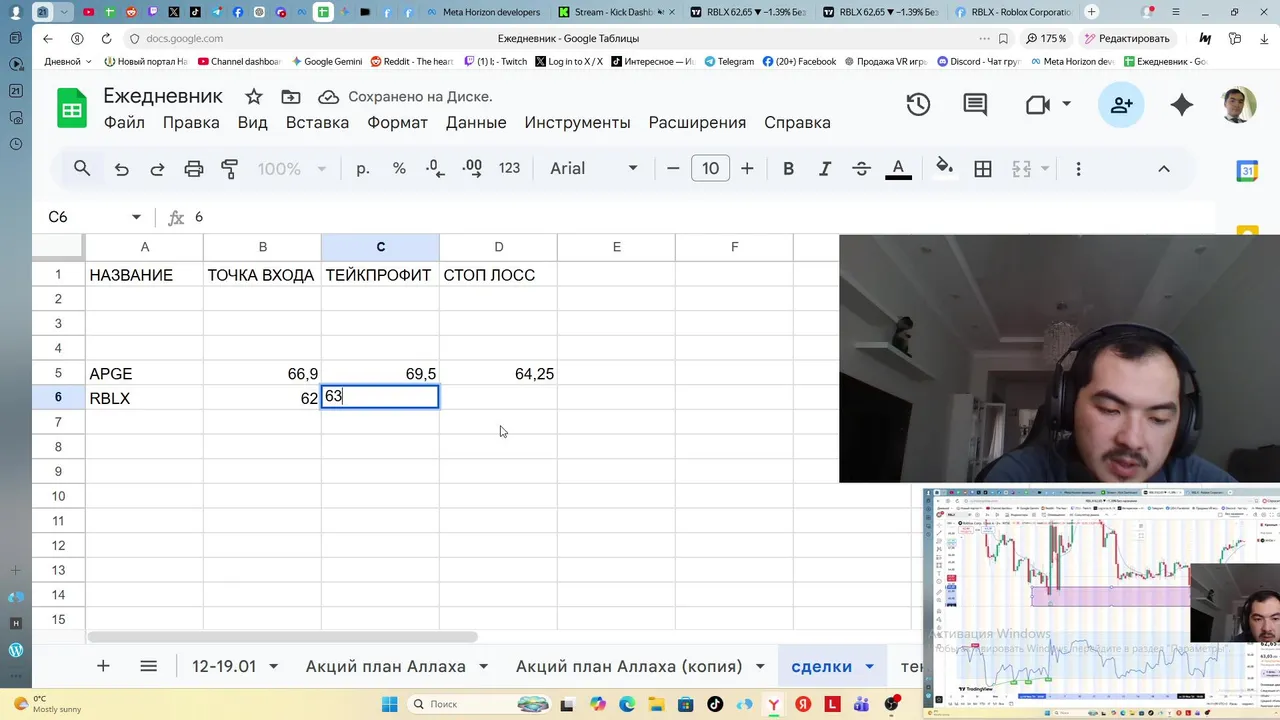Image resolution: width=1280 pixels, height=720 pixels.
Task: Select cell with value 69,5
Action: coord(380,373)
